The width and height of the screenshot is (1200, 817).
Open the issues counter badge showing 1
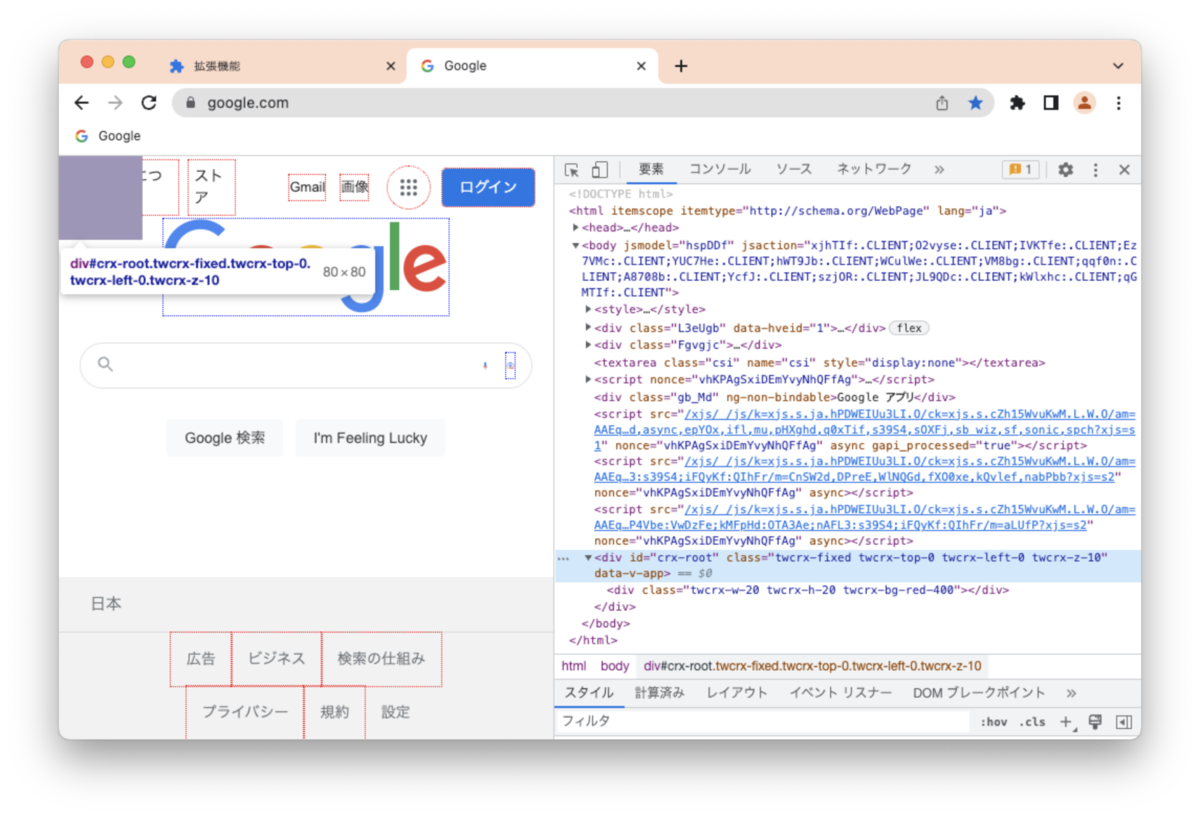click(1019, 169)
